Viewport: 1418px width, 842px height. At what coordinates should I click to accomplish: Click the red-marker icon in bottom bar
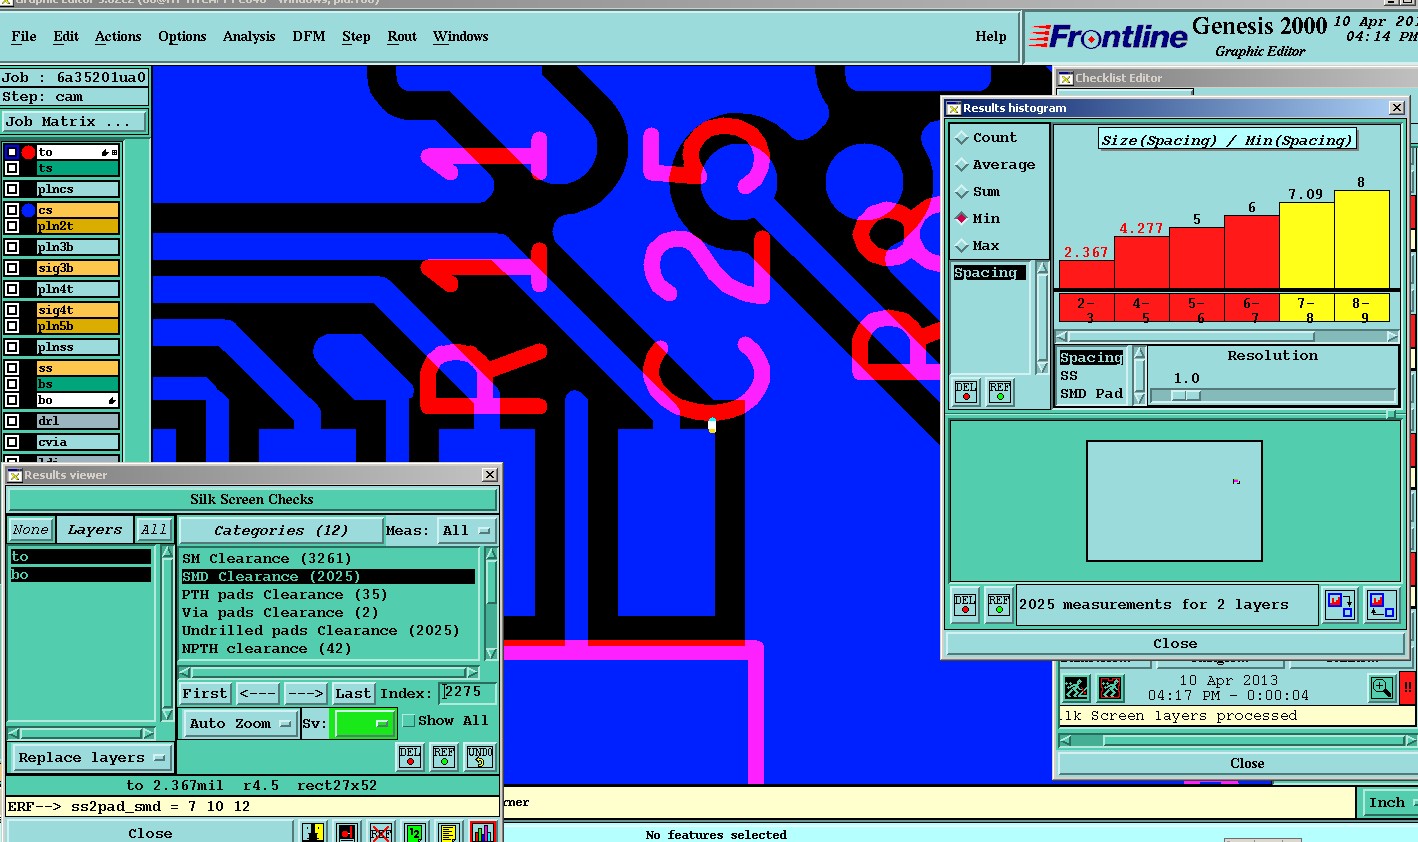[346, 832]
